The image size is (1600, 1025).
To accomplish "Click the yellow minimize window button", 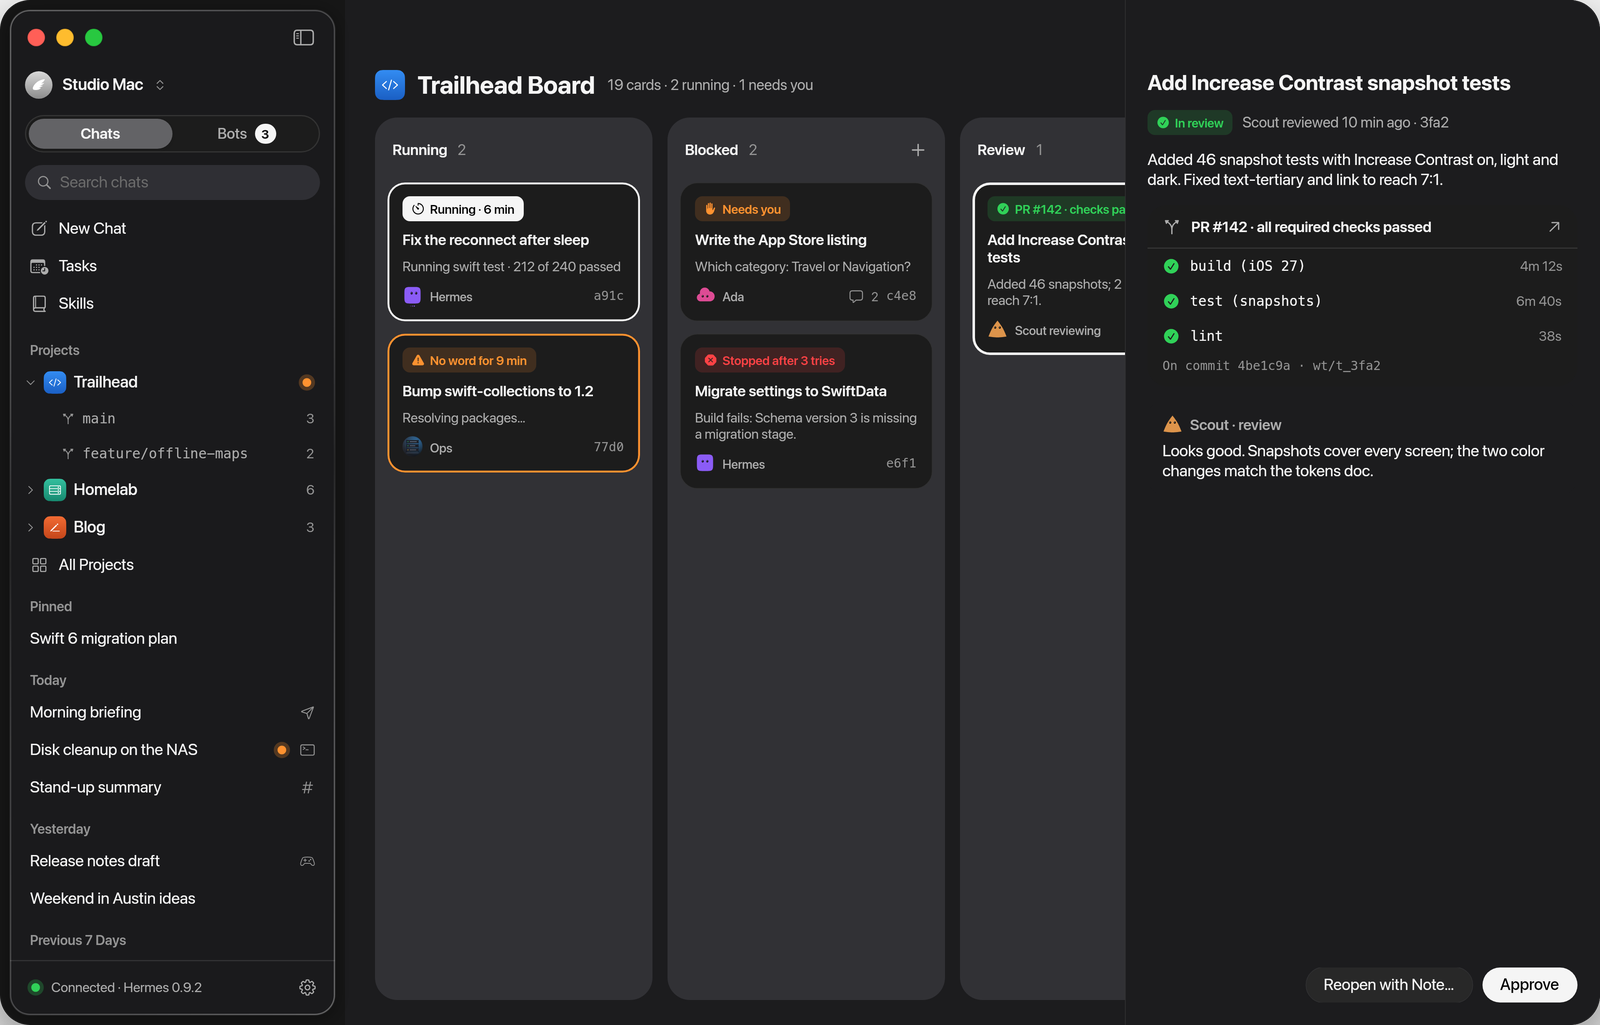I will 65,37.
